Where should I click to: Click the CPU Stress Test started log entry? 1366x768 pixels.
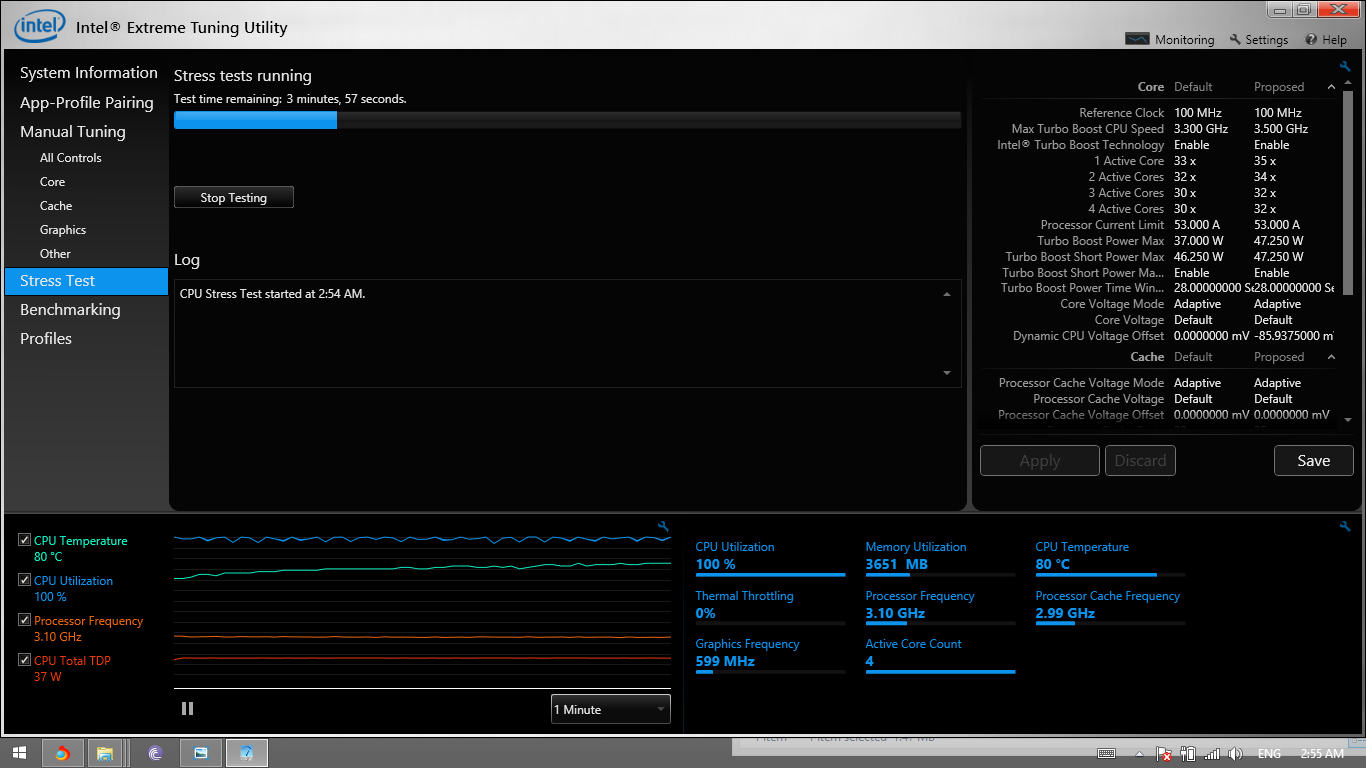[x=272, y=294]
